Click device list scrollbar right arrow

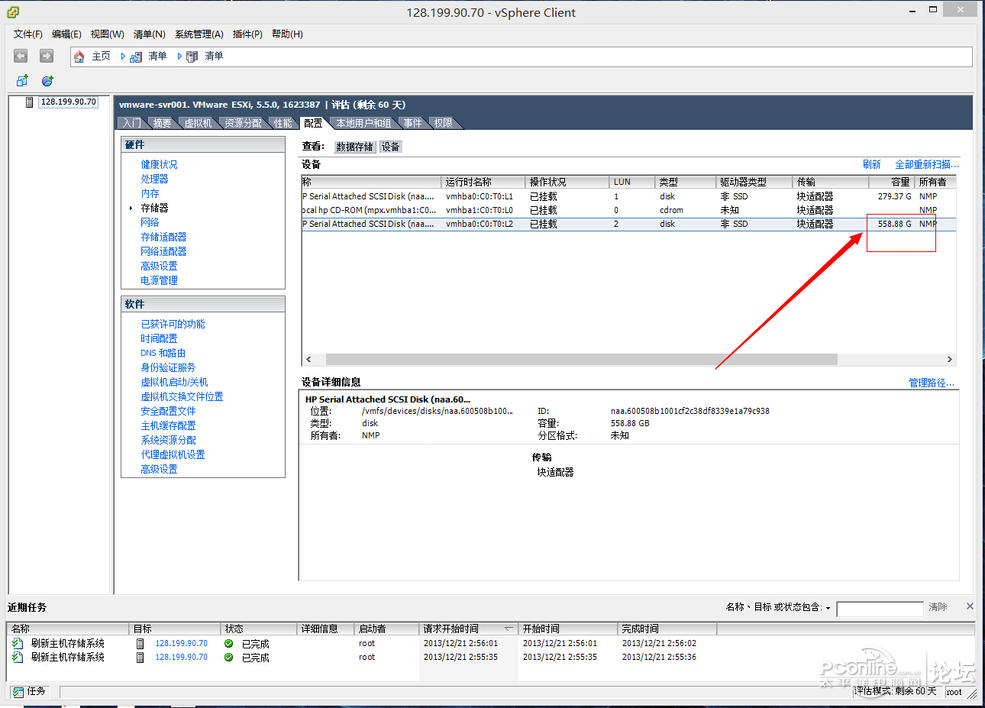[950, 359]
